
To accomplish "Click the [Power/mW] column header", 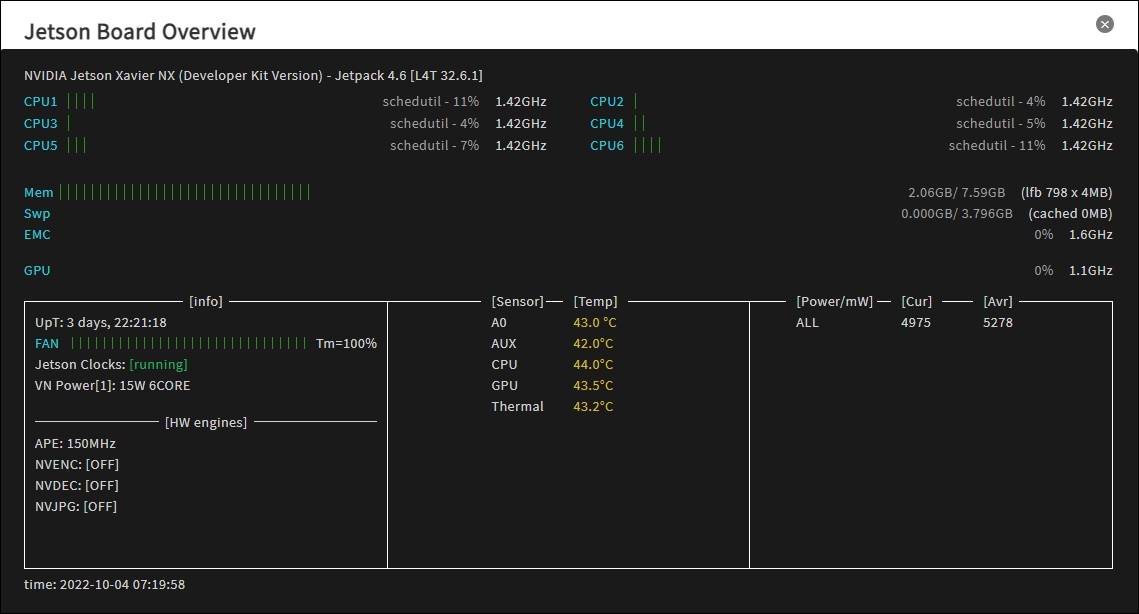I will tap(834, 301).
